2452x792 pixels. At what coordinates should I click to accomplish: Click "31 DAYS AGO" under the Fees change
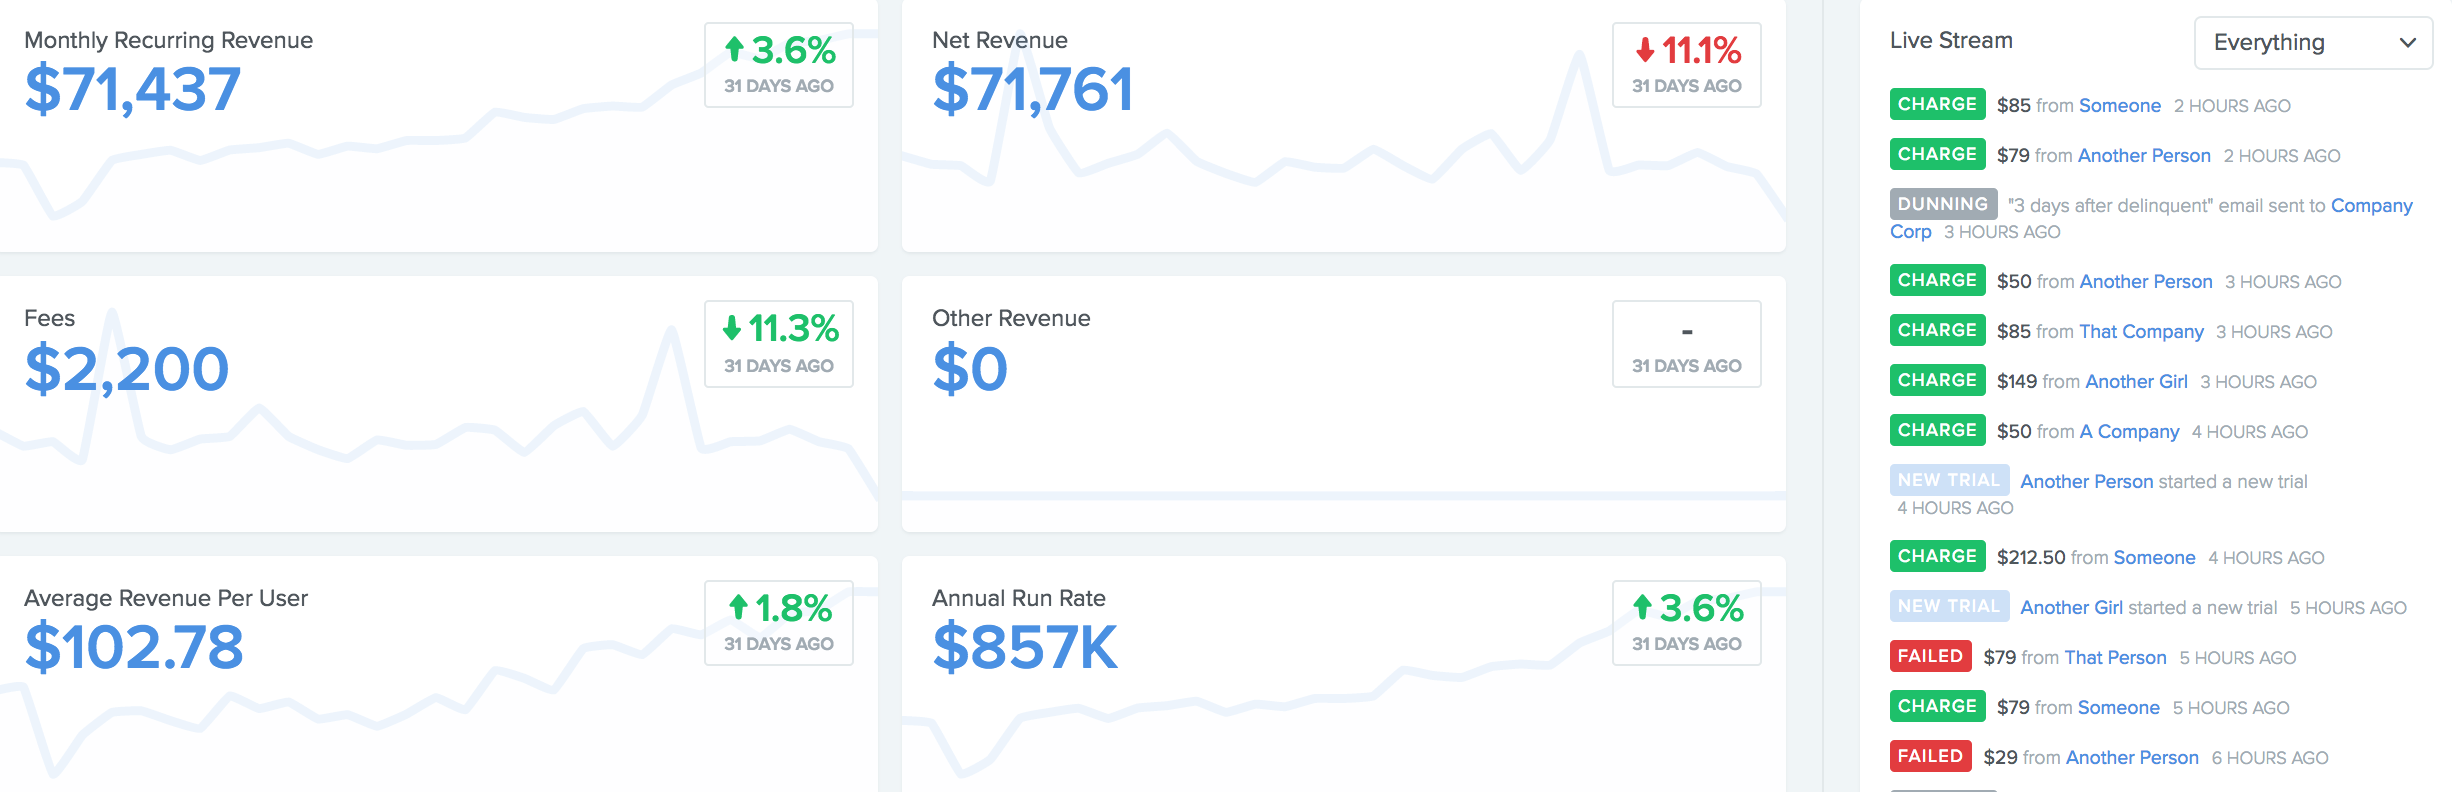coord(779,366)
